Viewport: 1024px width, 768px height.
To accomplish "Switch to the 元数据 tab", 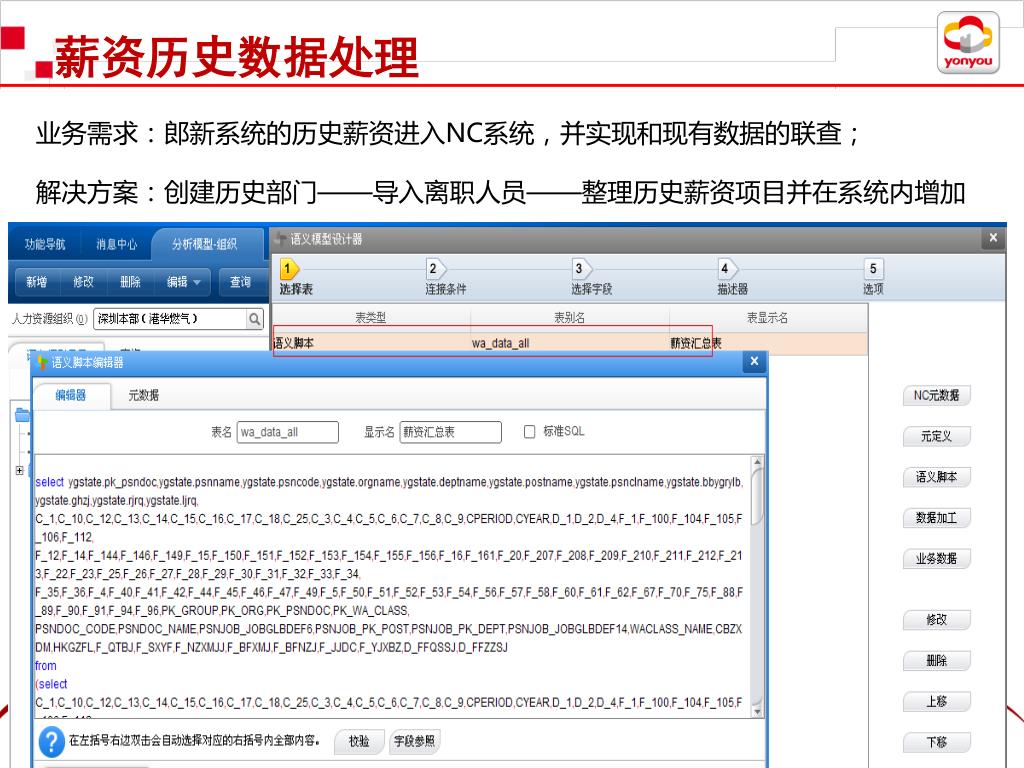I will coord(143,395).
